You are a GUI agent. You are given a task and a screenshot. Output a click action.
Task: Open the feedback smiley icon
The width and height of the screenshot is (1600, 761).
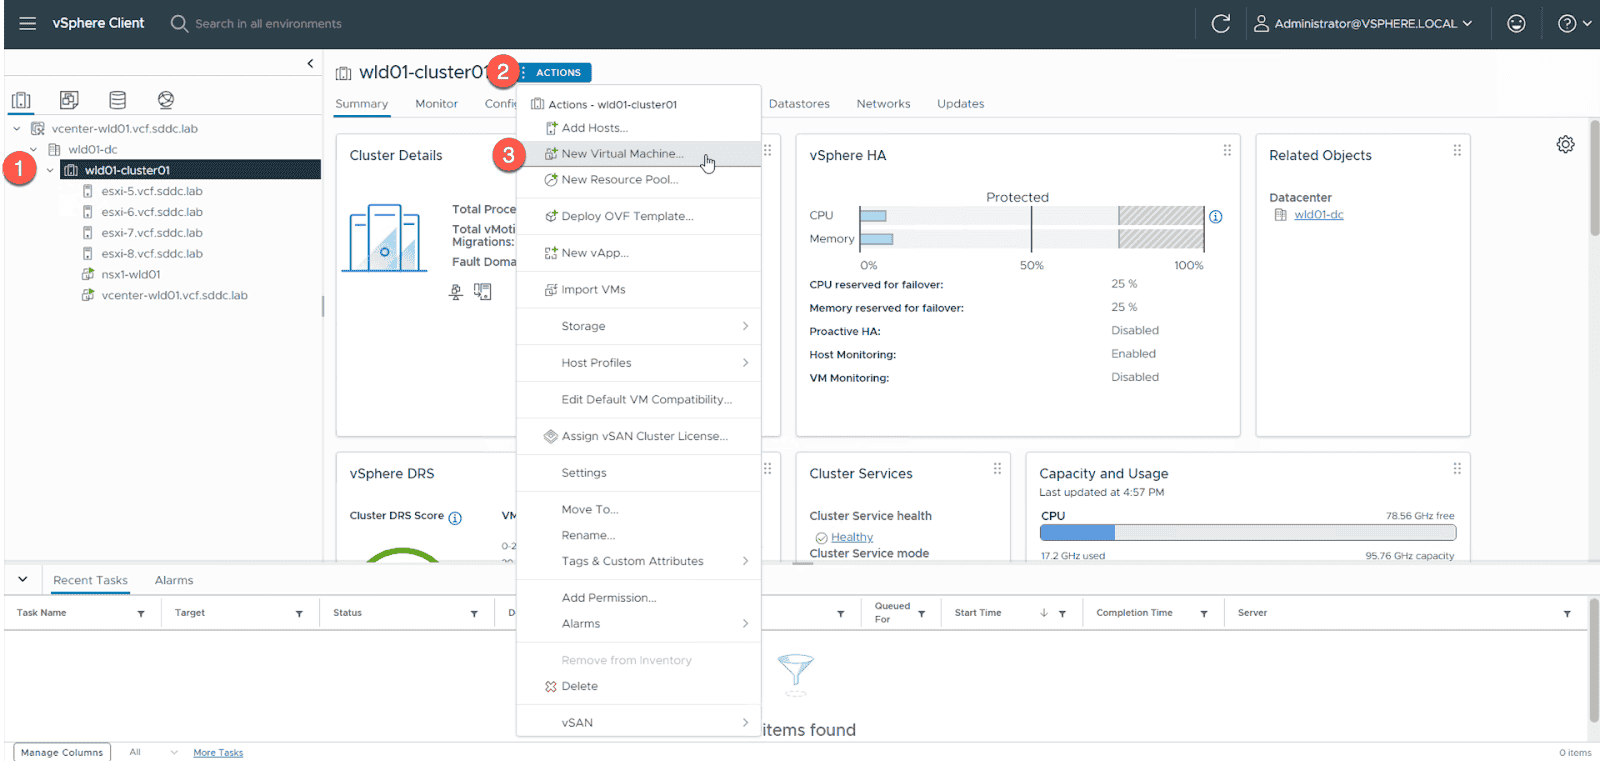(1516, 24)
